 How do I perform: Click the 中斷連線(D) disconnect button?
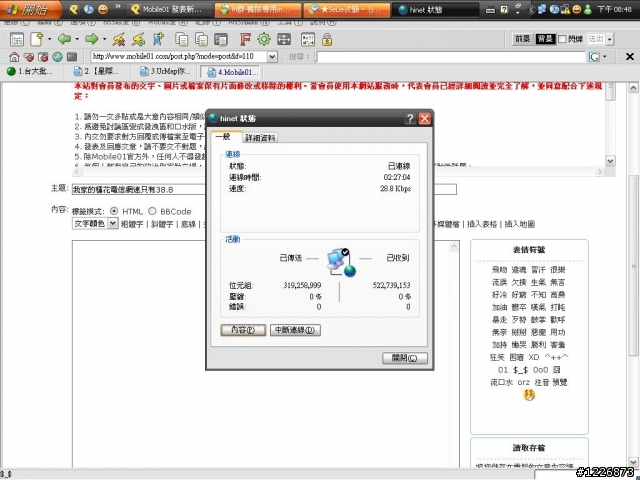click(x=295, y=330)
